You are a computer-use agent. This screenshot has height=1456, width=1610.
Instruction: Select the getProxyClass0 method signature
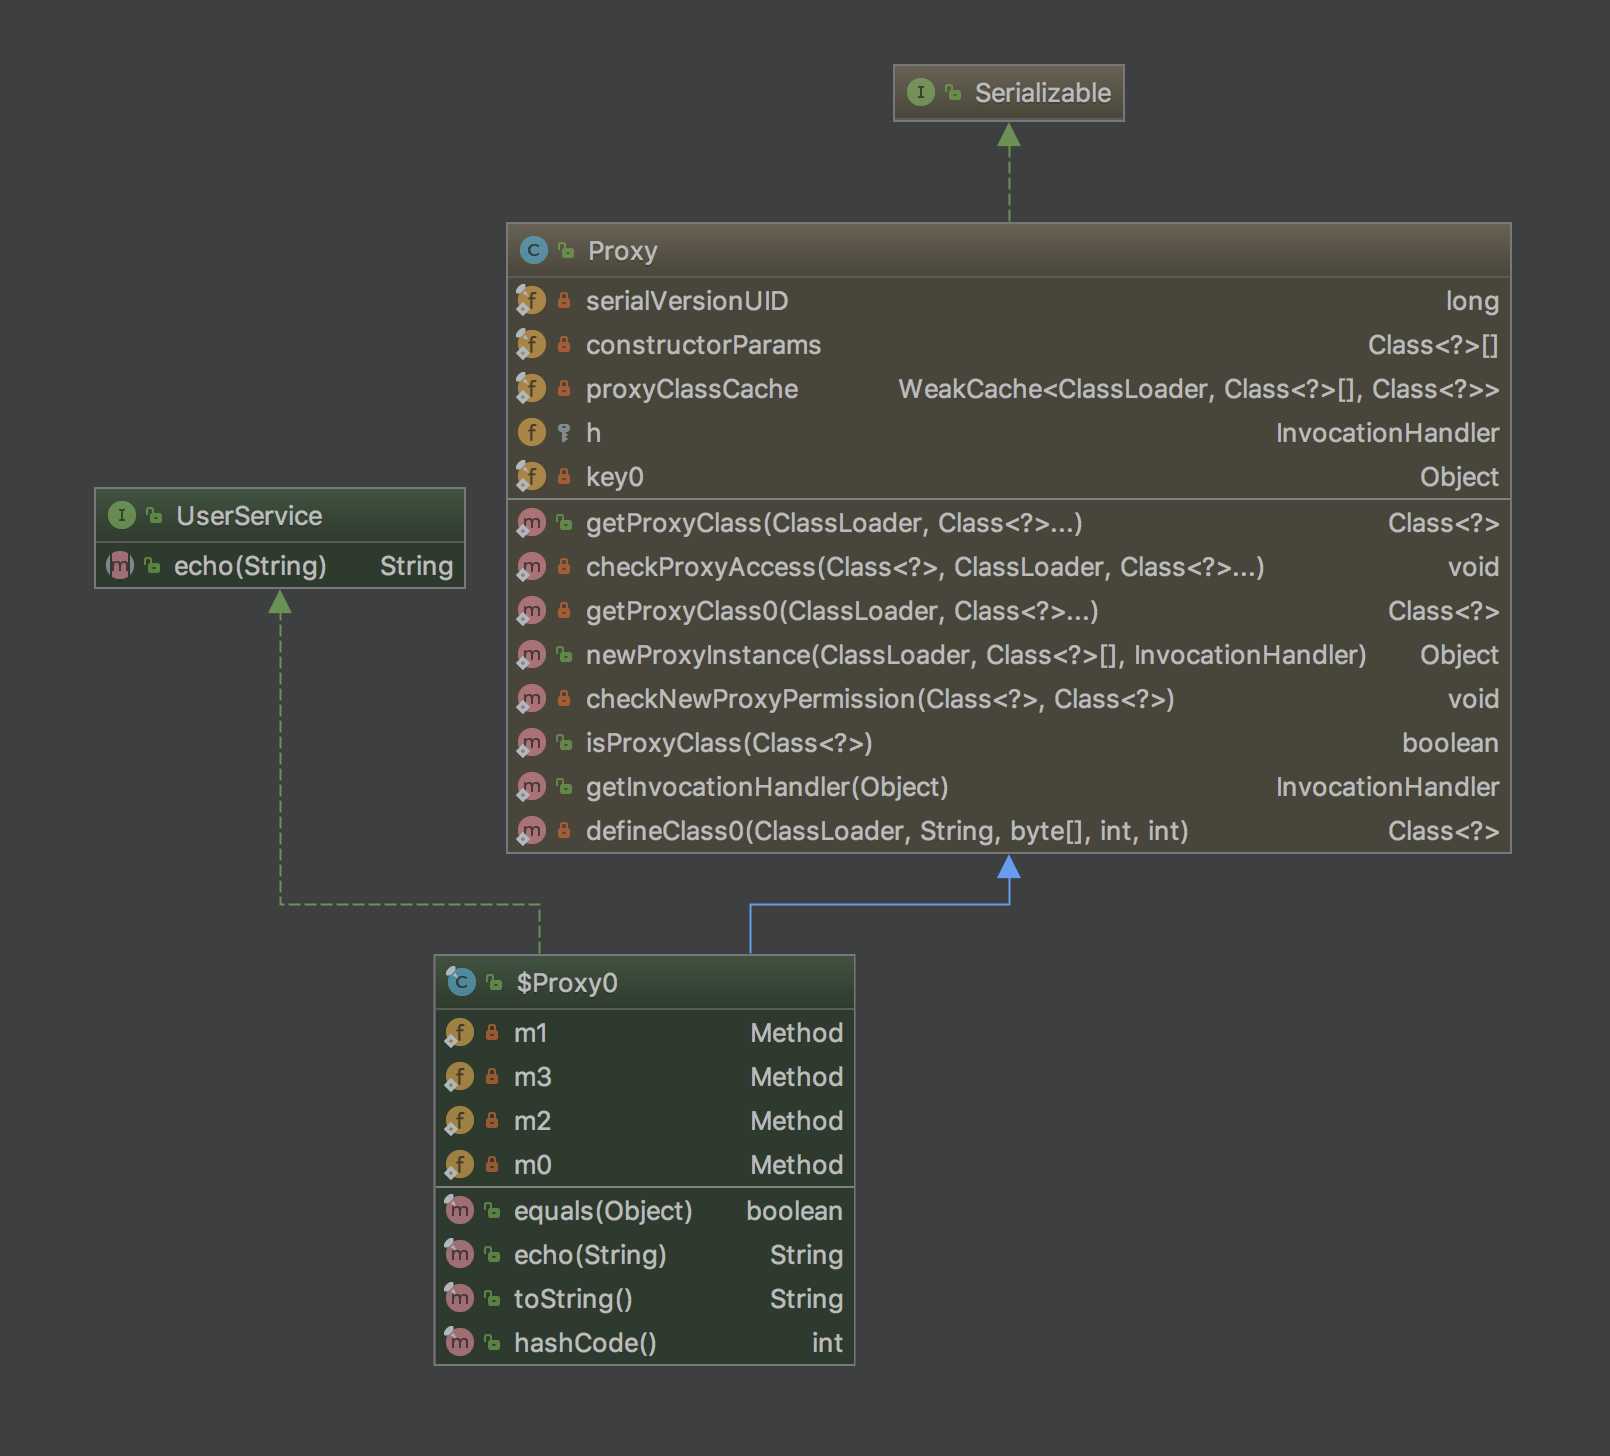point(842,611)
